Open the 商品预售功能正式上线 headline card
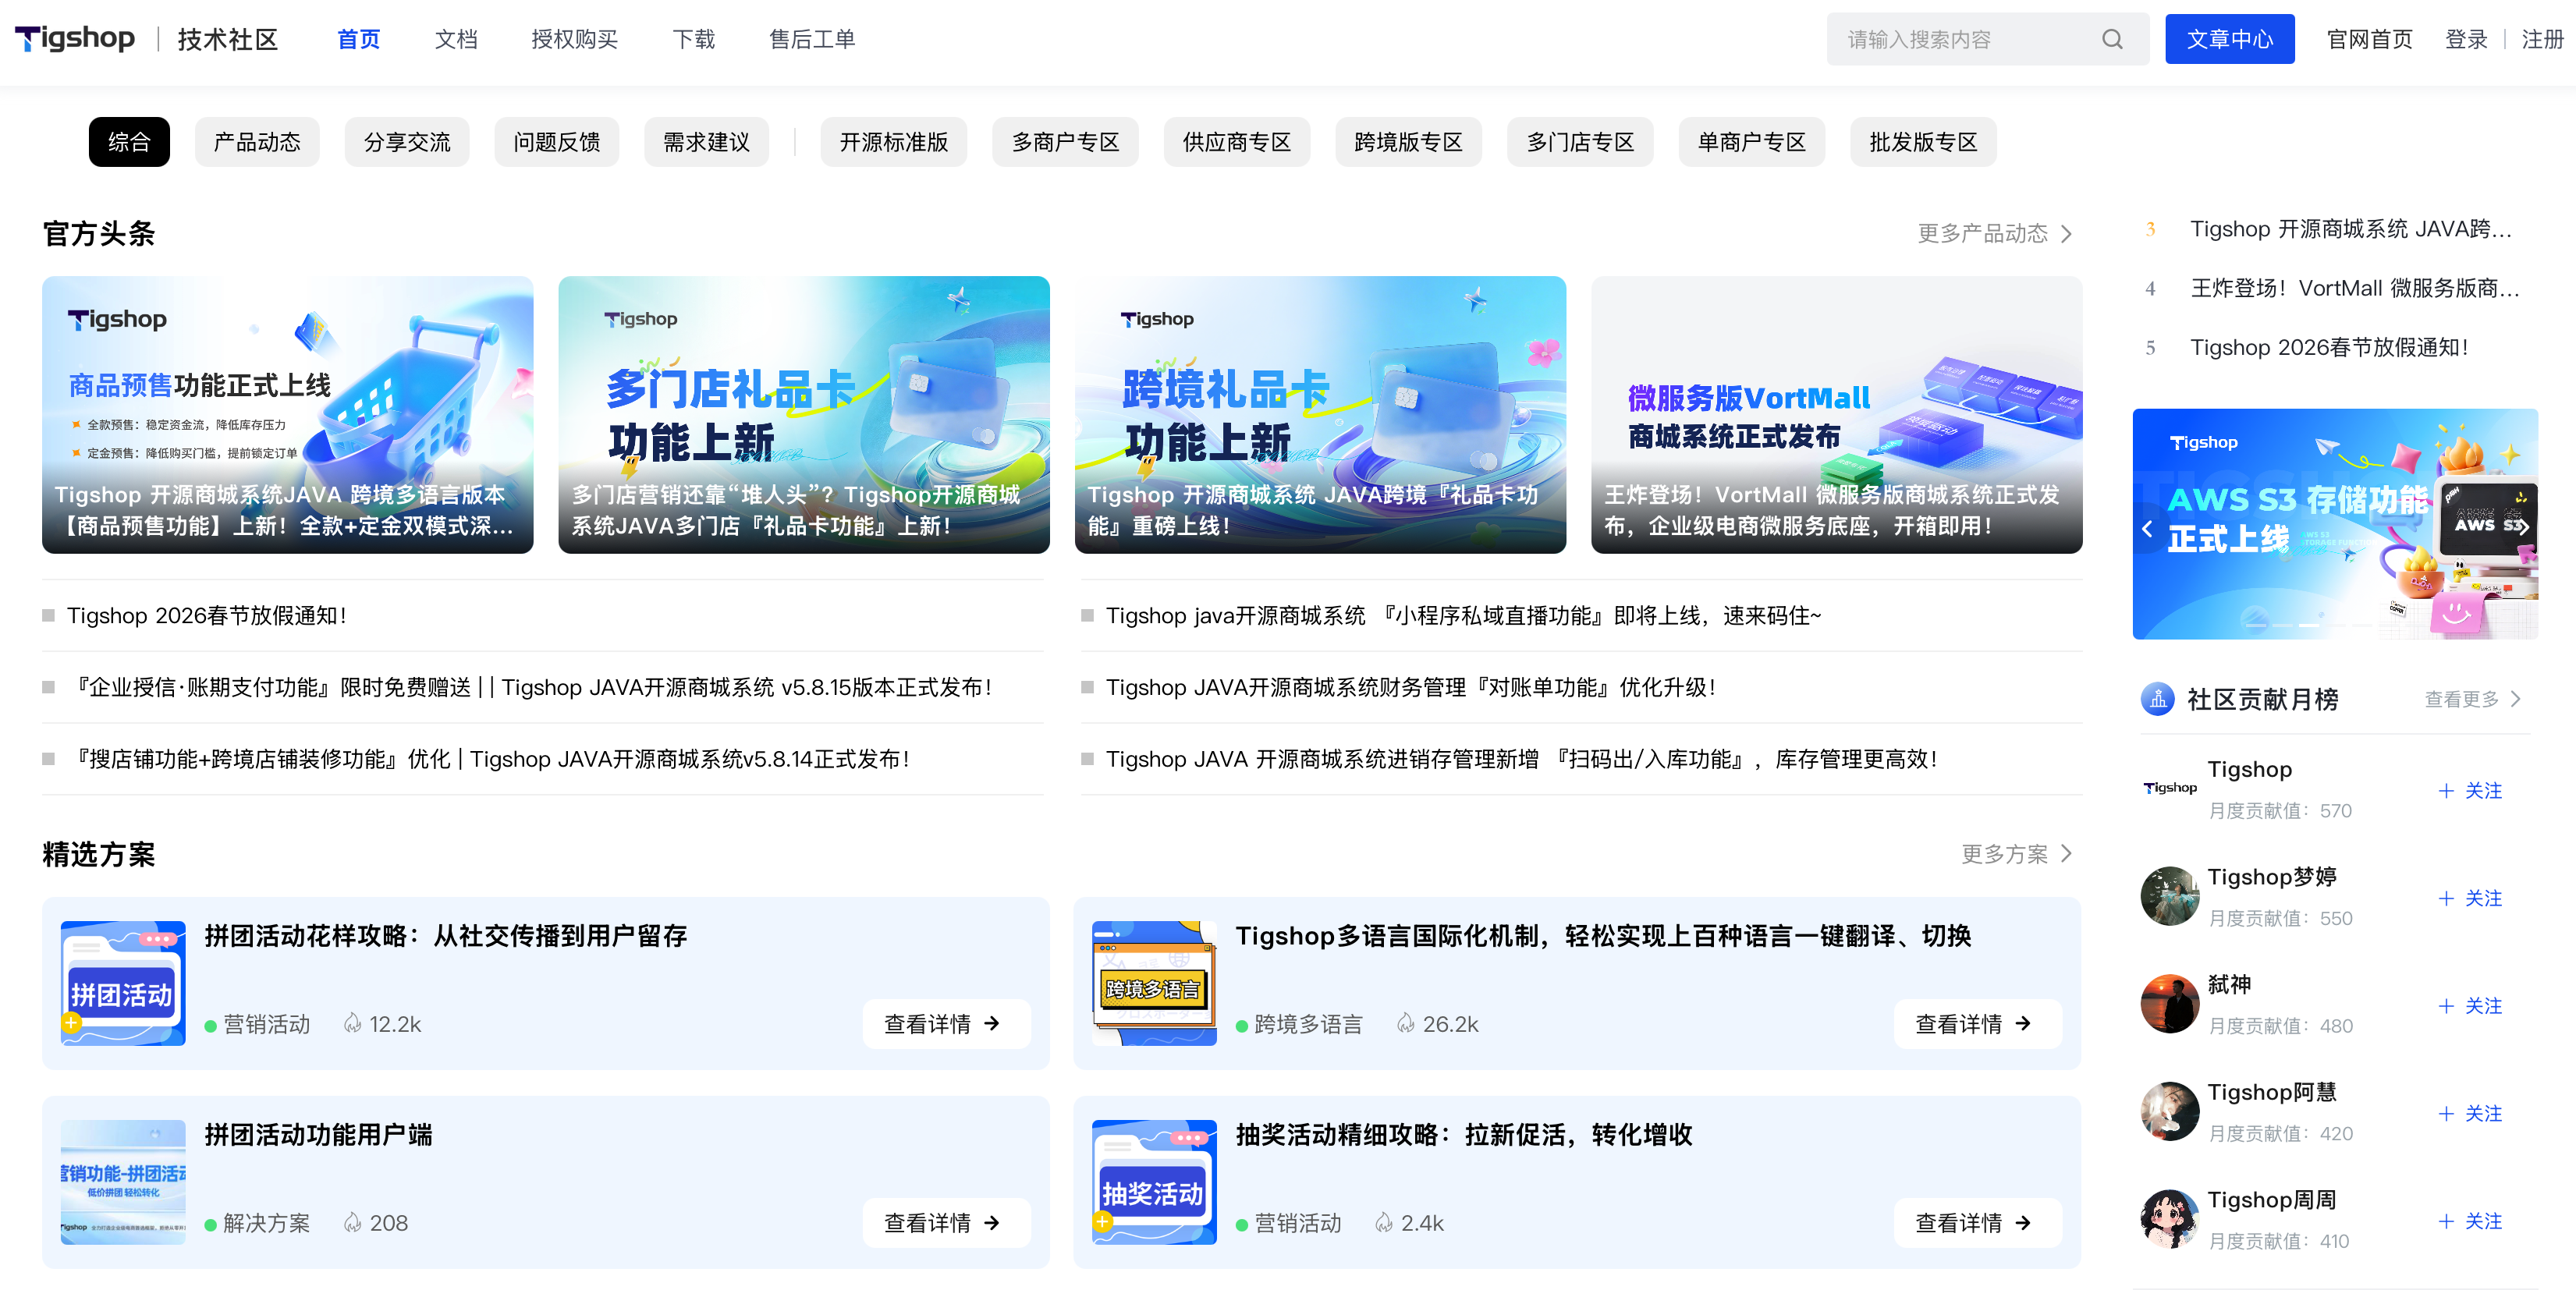 click(288, 415)
